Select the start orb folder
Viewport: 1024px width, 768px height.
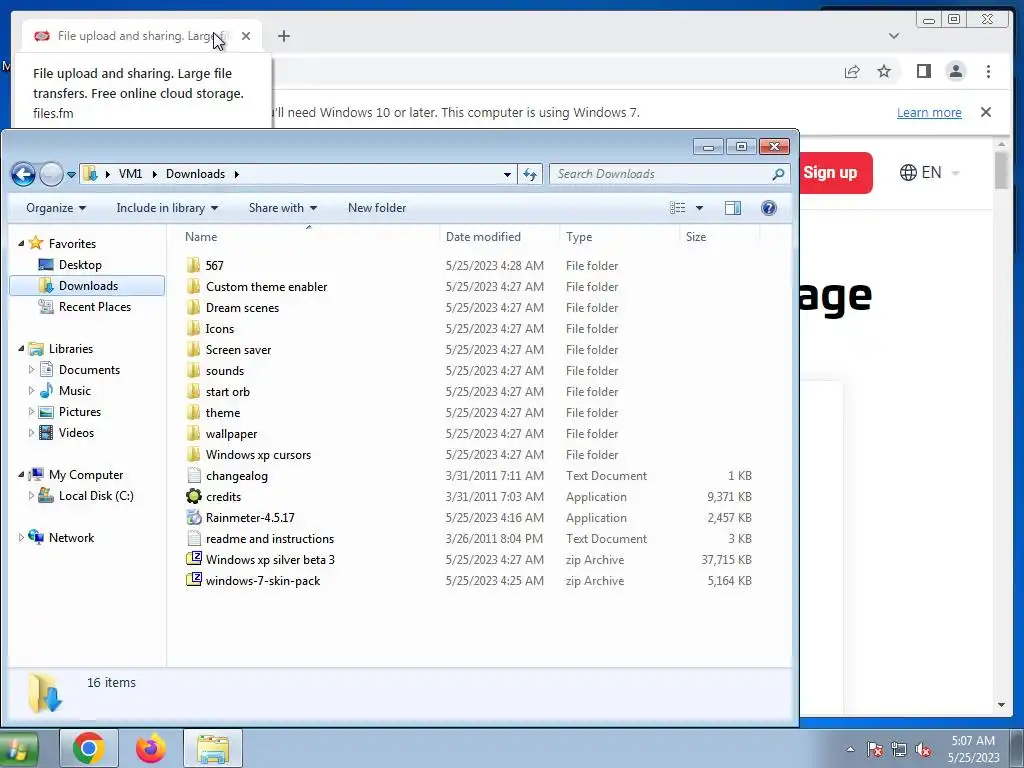click(x=227, y=391)
